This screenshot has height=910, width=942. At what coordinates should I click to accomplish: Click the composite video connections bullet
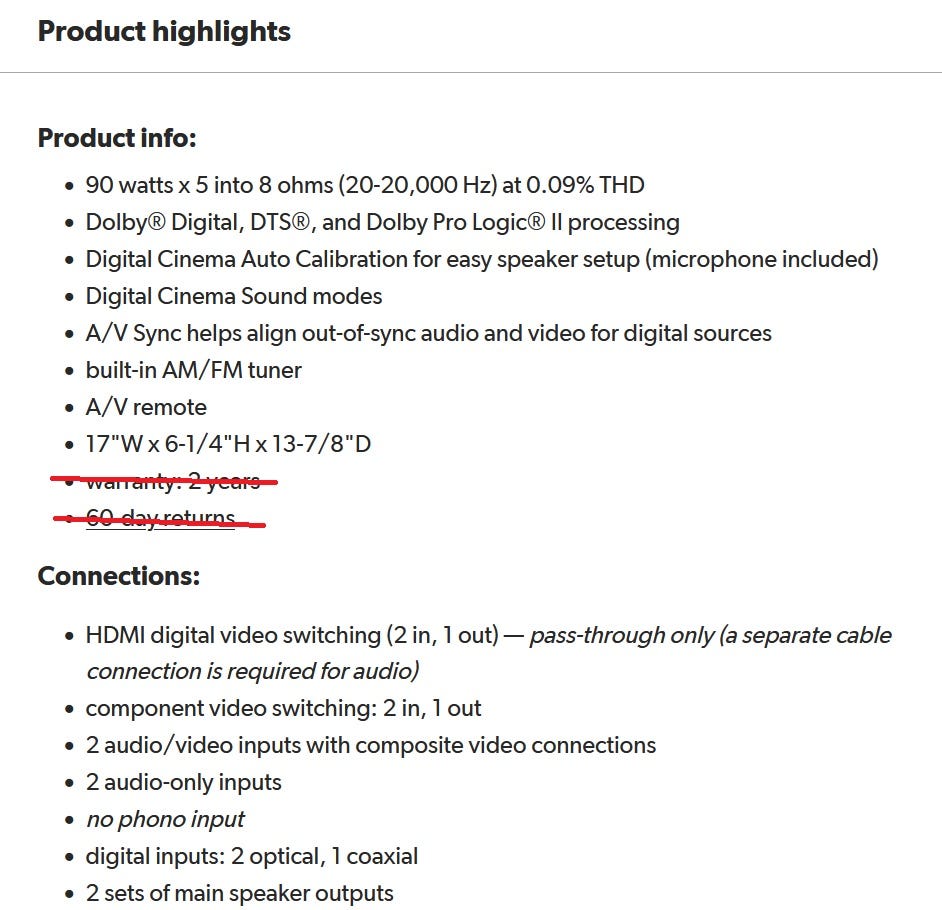[371, 745]
